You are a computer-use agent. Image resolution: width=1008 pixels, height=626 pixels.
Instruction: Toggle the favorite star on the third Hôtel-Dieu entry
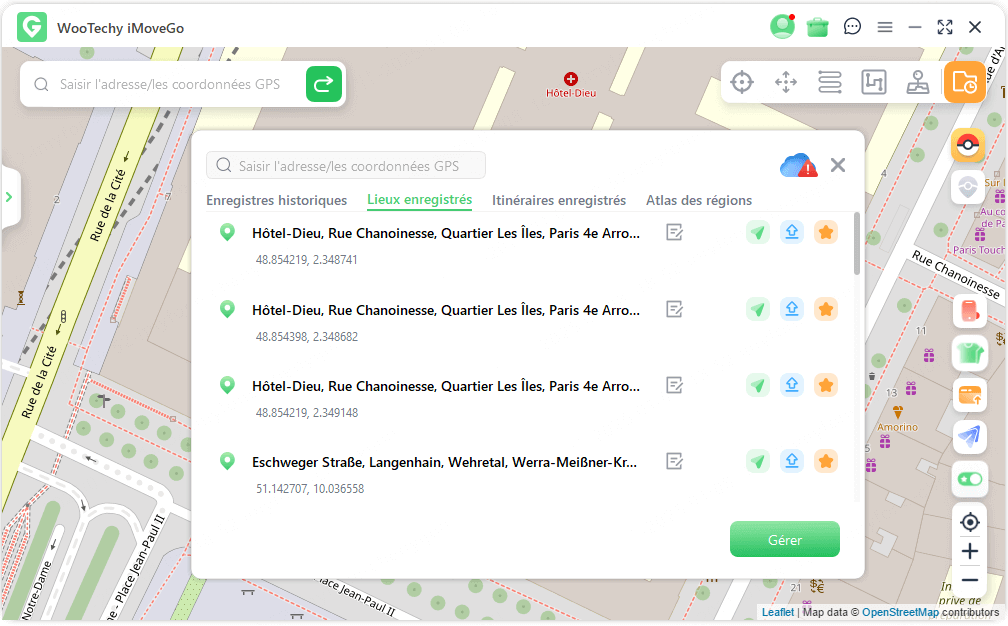(x=825, y=385)
